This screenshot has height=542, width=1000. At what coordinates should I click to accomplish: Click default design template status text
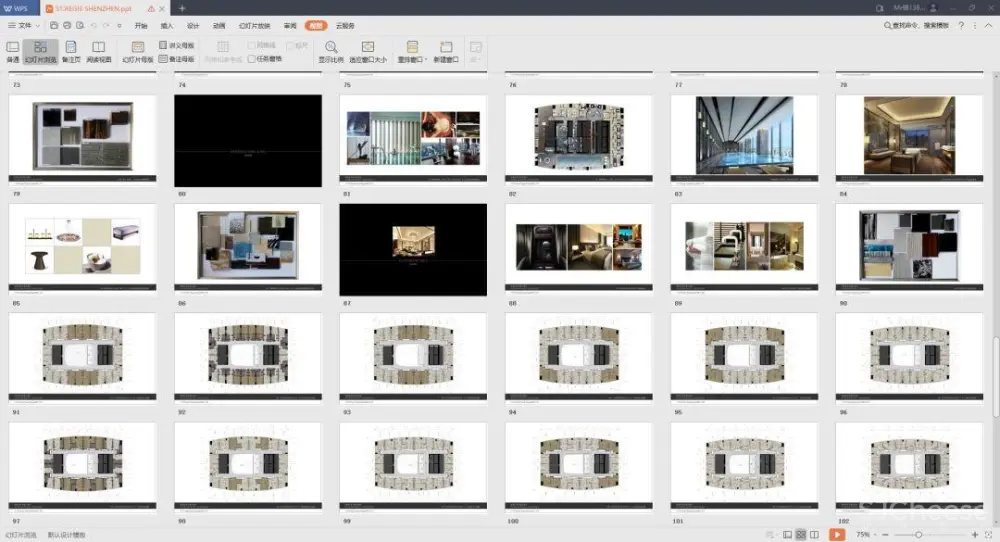pos(67,535)
